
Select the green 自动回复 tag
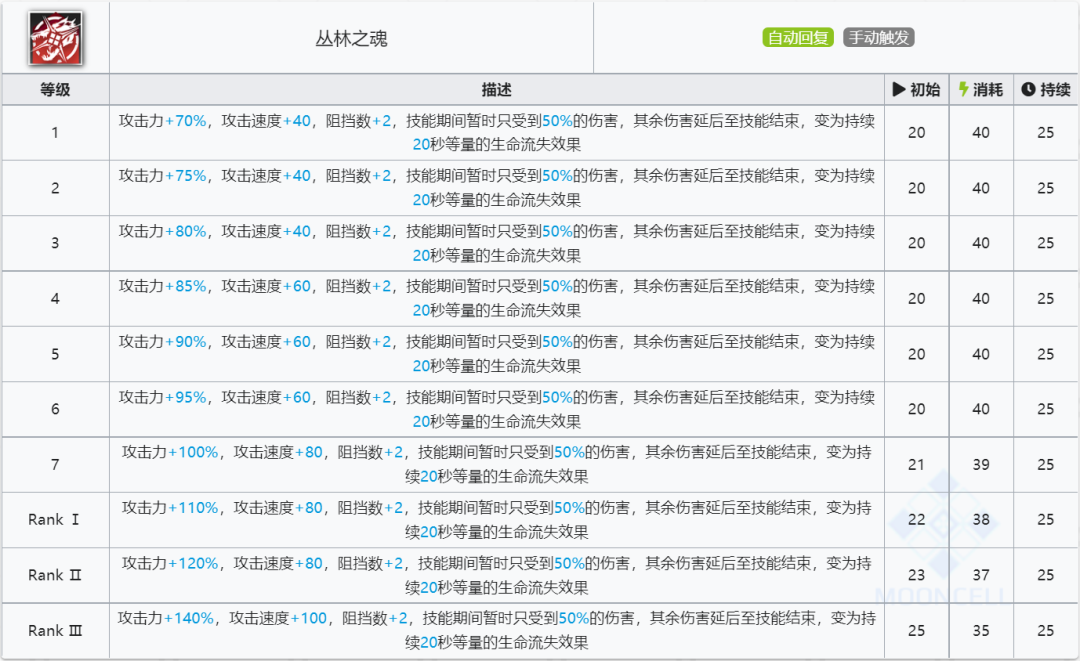pos(797,38)
